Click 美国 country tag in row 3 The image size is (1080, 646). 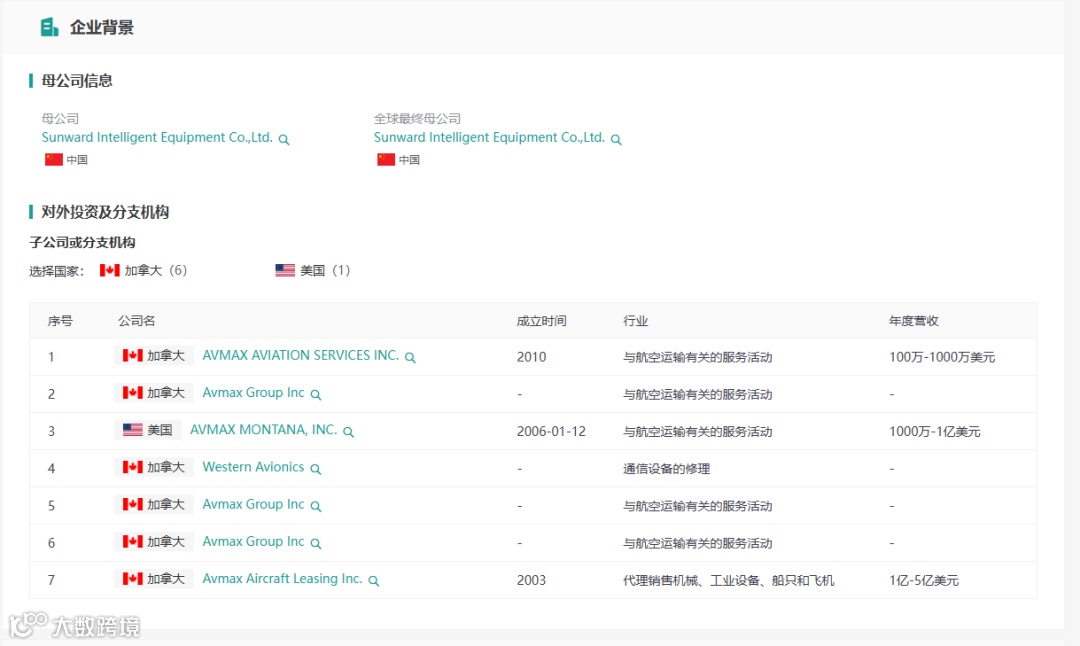(147, 430)
